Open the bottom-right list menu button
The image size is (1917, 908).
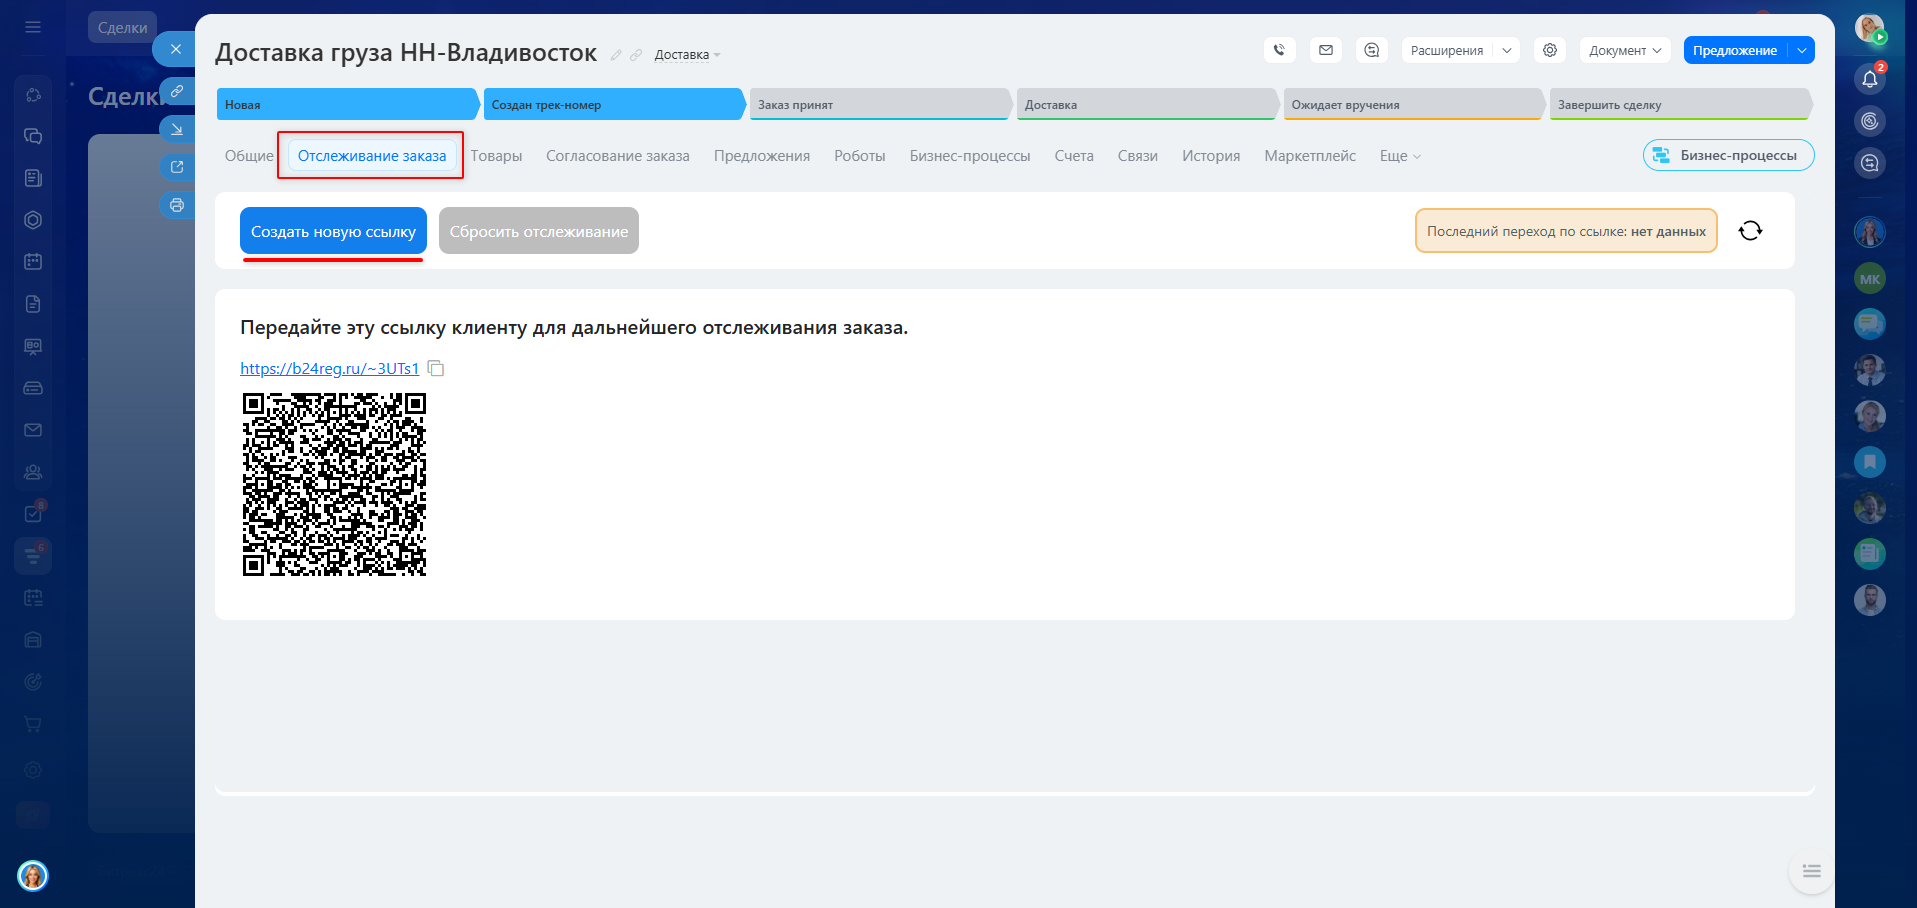click(x=1811, y=871)
